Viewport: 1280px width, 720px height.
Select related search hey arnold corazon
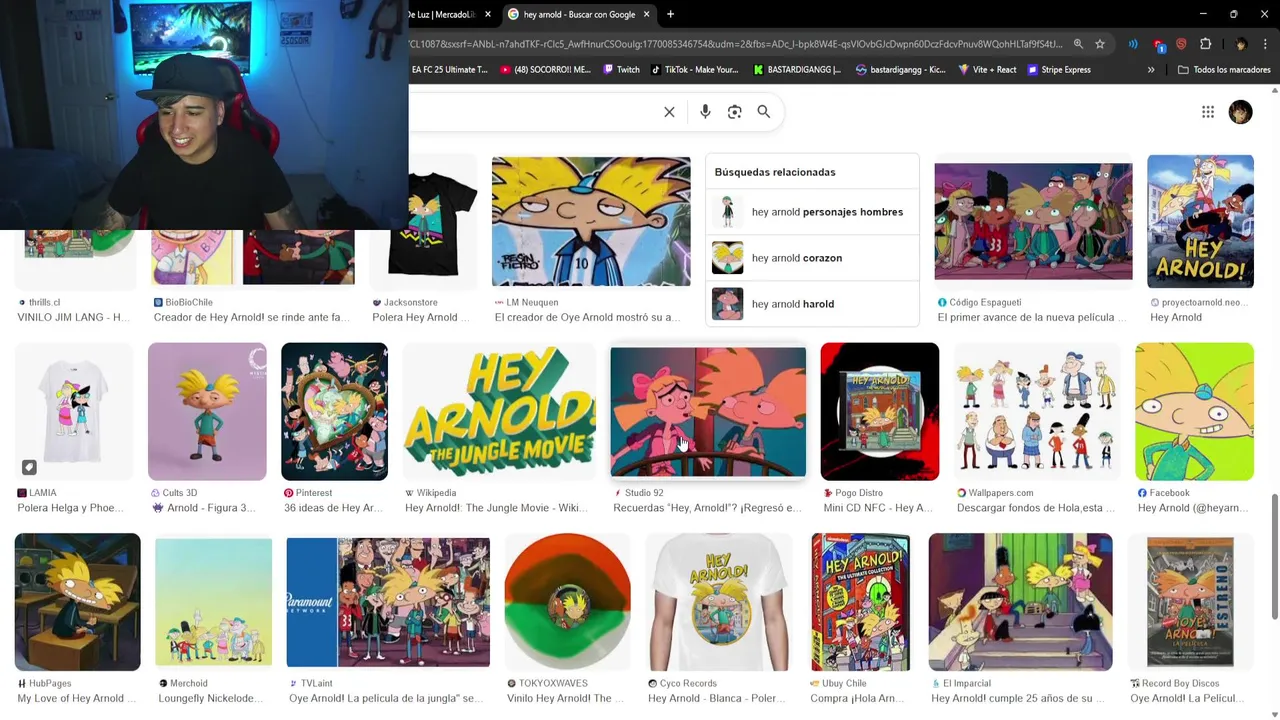[812, 258]
